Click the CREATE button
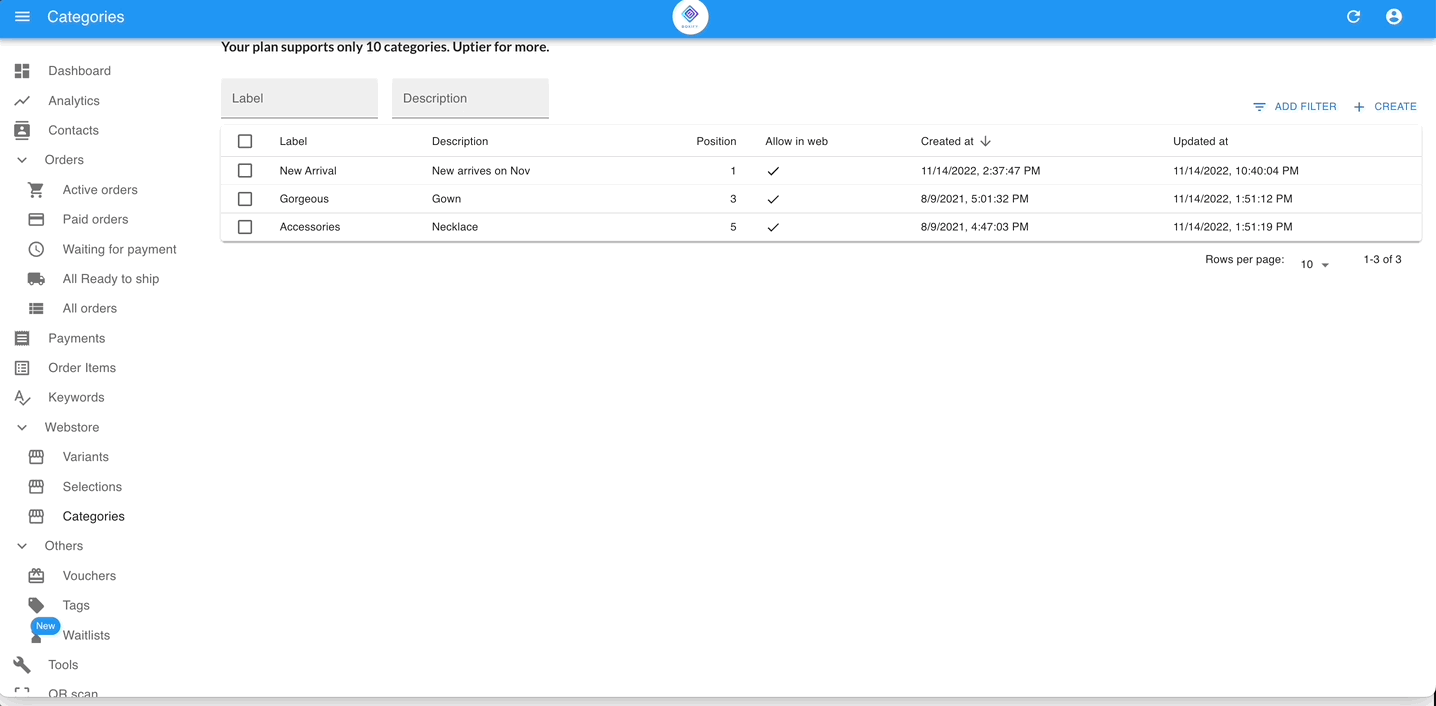Viewport: 1436px width, 706px height. [1385, 106]
